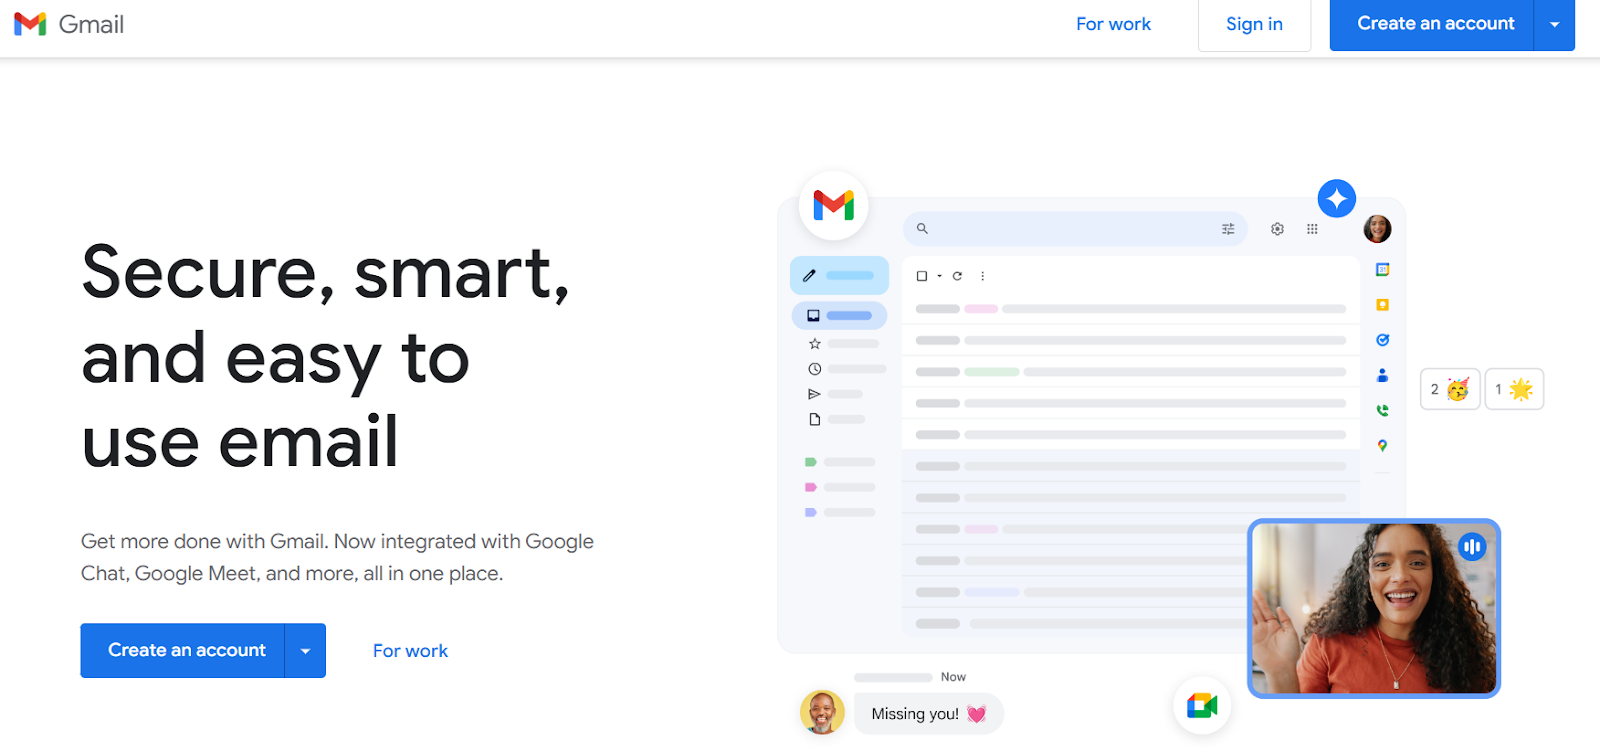Click the hero Create an account button
Image resolution: width=1600 pixels, height=752 pixels.
[183, 650]
